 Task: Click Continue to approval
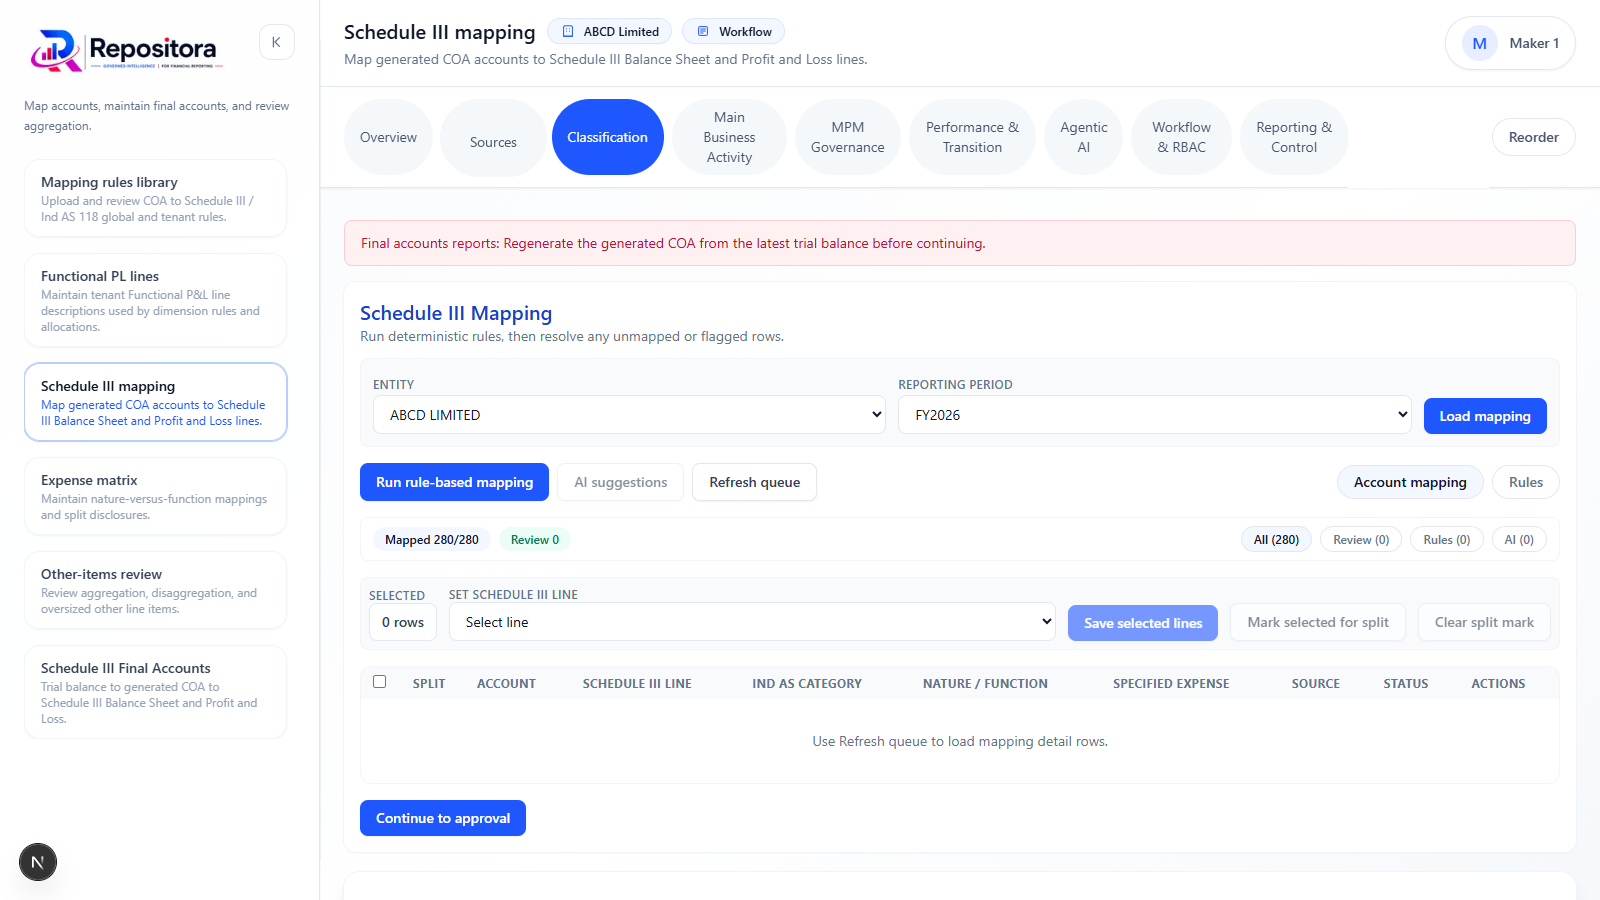pos(443,818)
